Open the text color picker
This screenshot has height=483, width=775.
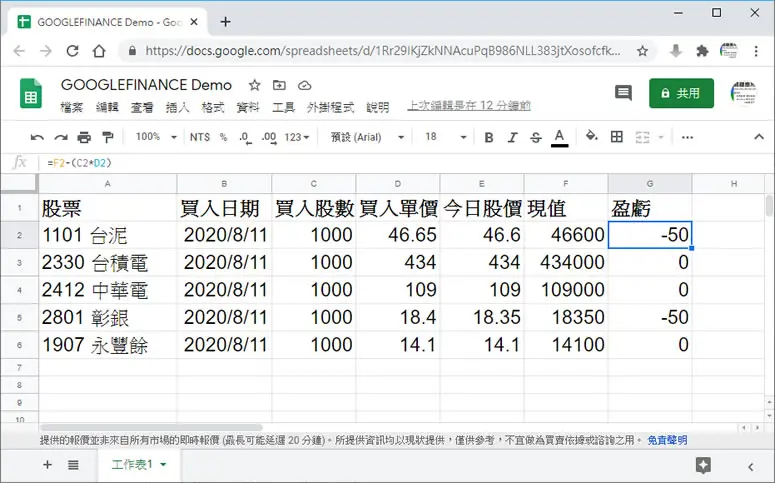pyautogui.click(x=559, y=137)
